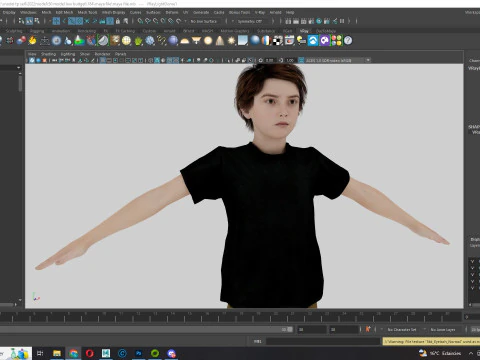Show hidden system tray icons chevron
The image size is (480, 360).
[471, 353]
